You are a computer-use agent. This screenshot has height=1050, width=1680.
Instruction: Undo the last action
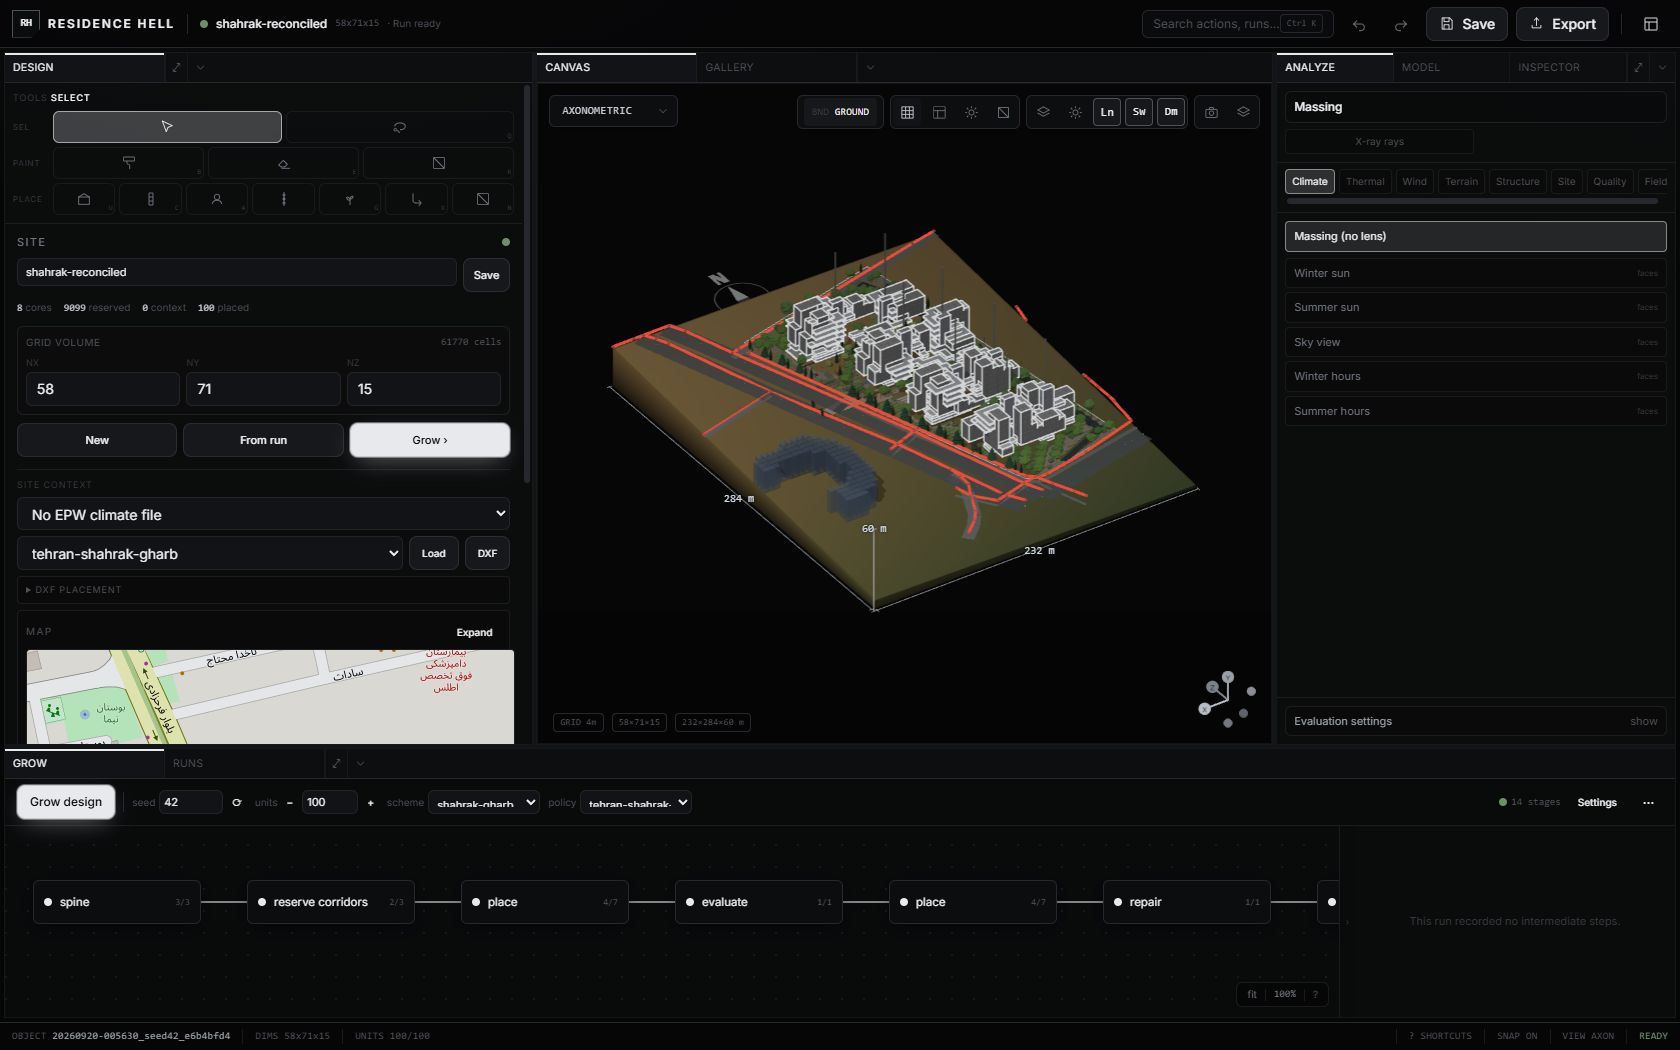(1359, 24)
